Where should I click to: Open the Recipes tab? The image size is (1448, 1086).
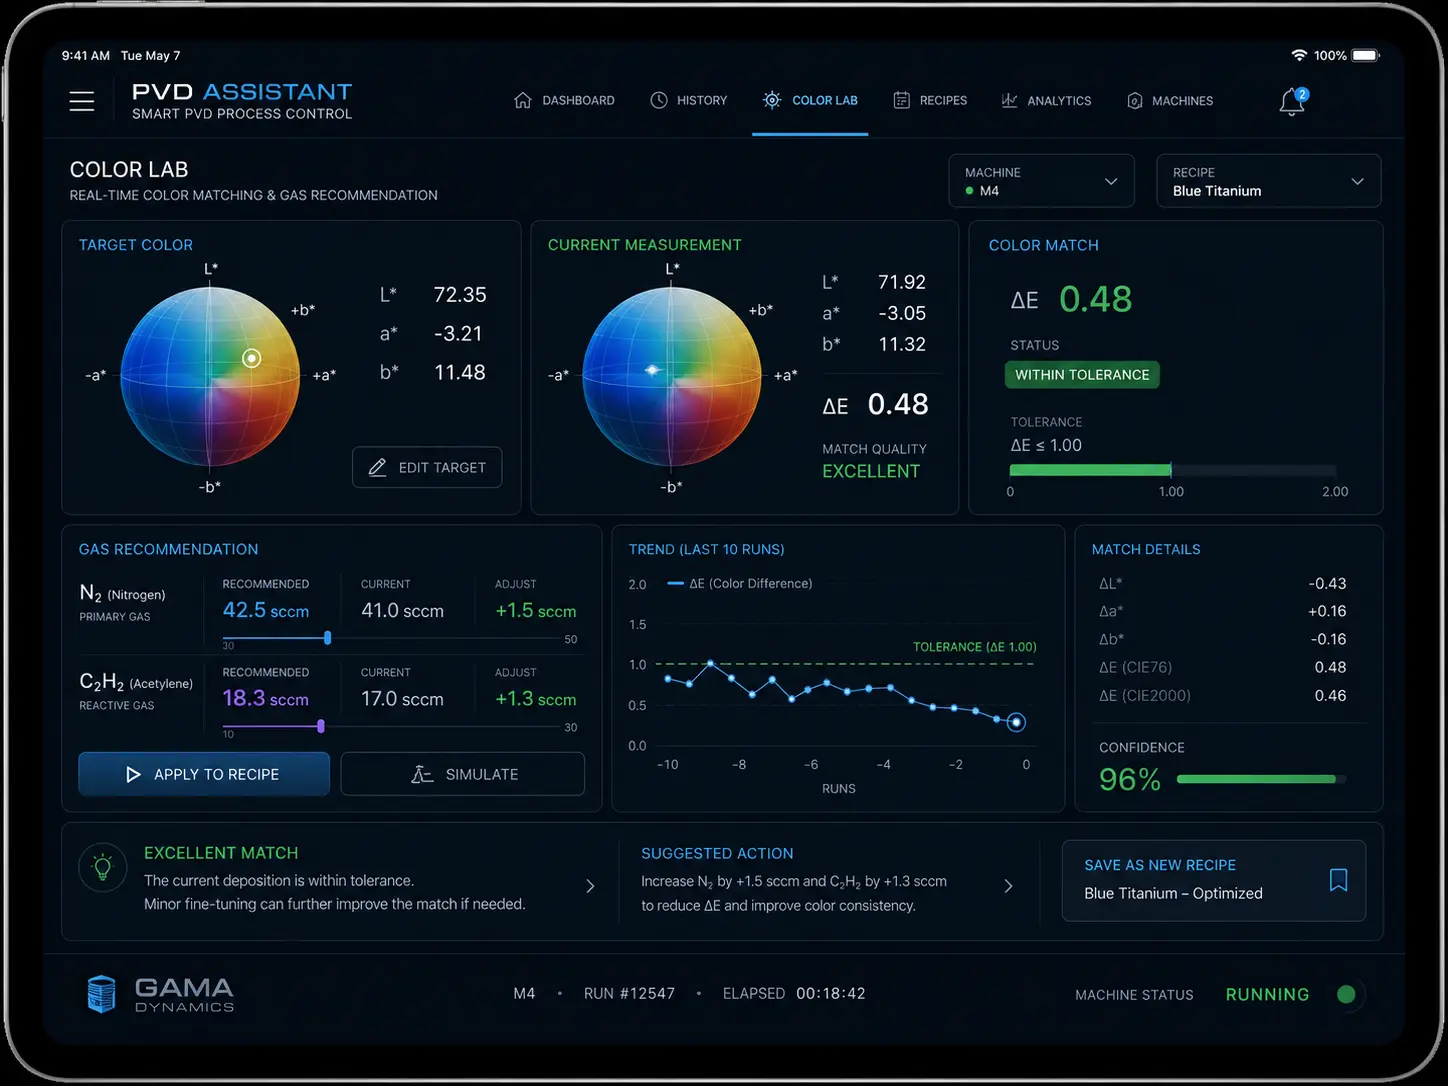[930, 101]
